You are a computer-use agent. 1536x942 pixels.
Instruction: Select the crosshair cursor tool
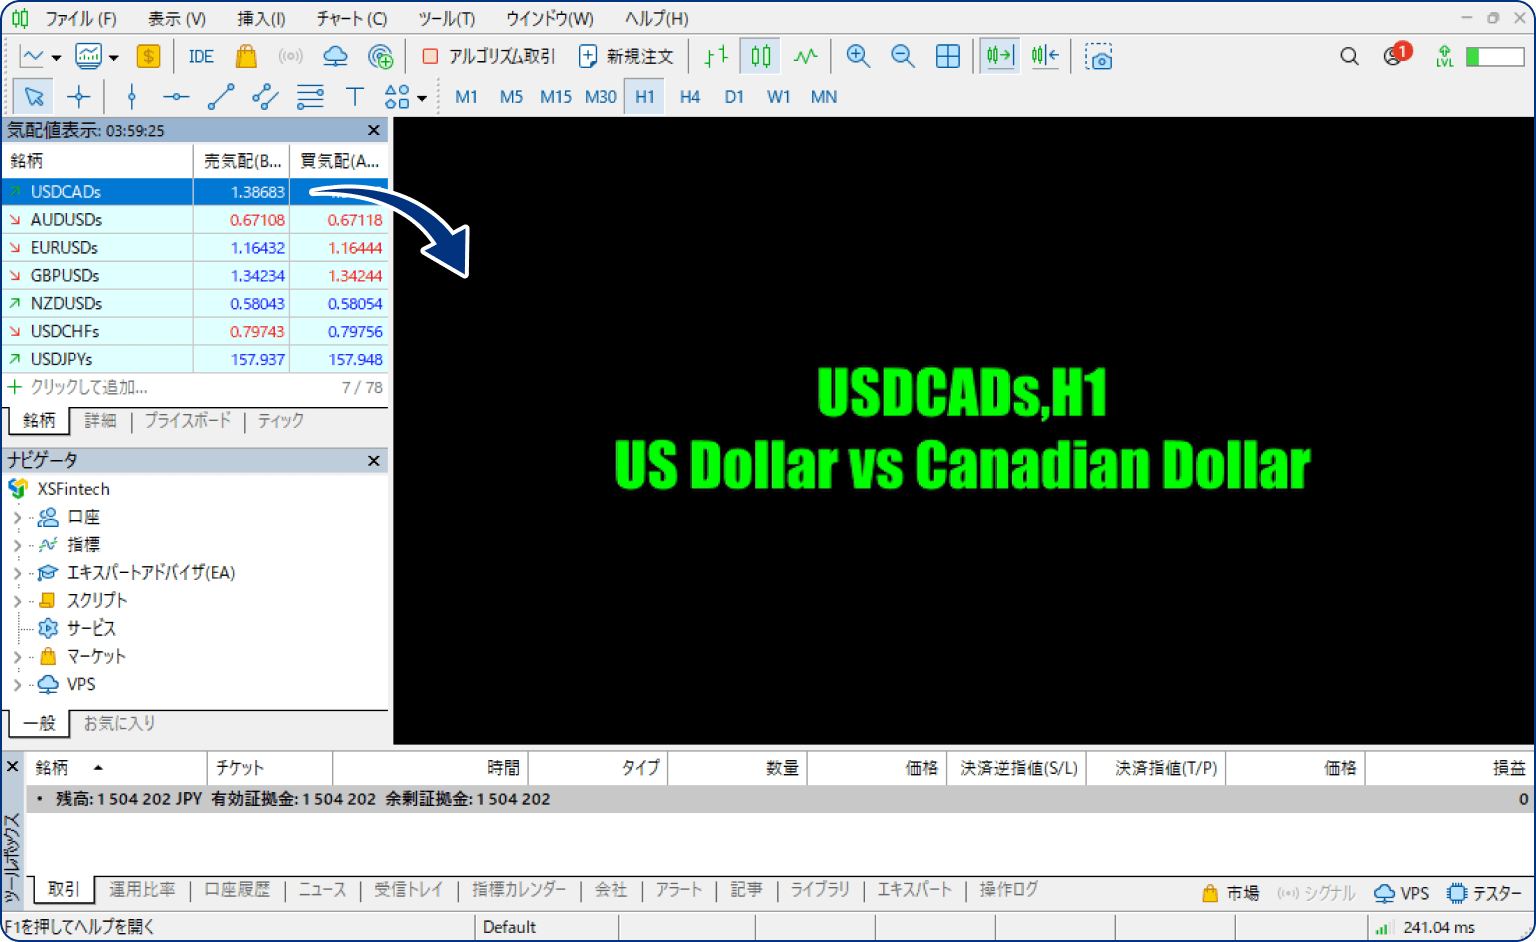tap(78, 97)
